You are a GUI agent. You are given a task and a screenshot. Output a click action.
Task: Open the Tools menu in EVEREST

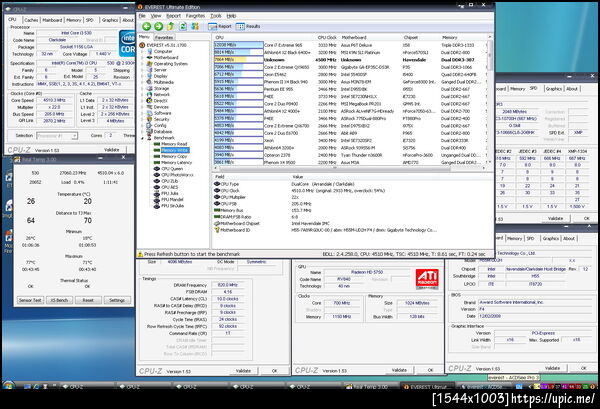[x=216, y=16]
